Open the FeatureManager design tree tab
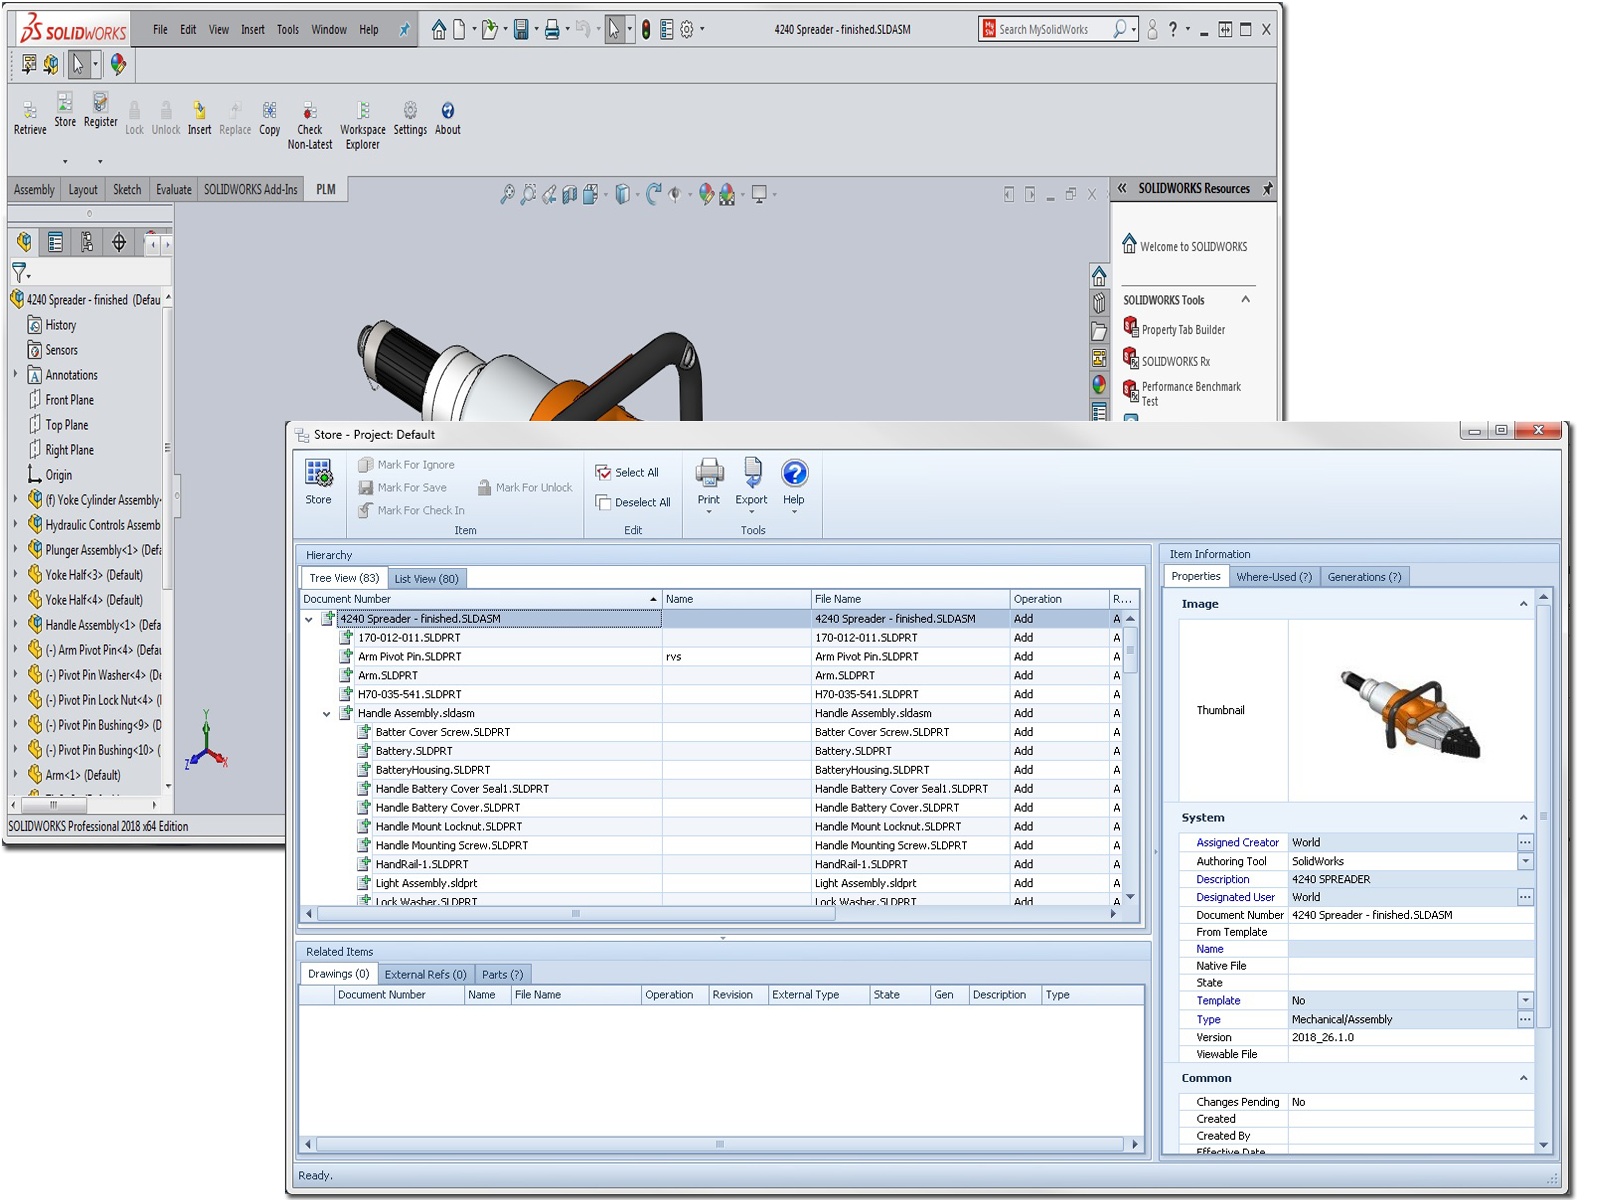Viewport: 1600px width, 1200px height. [24, 242]
